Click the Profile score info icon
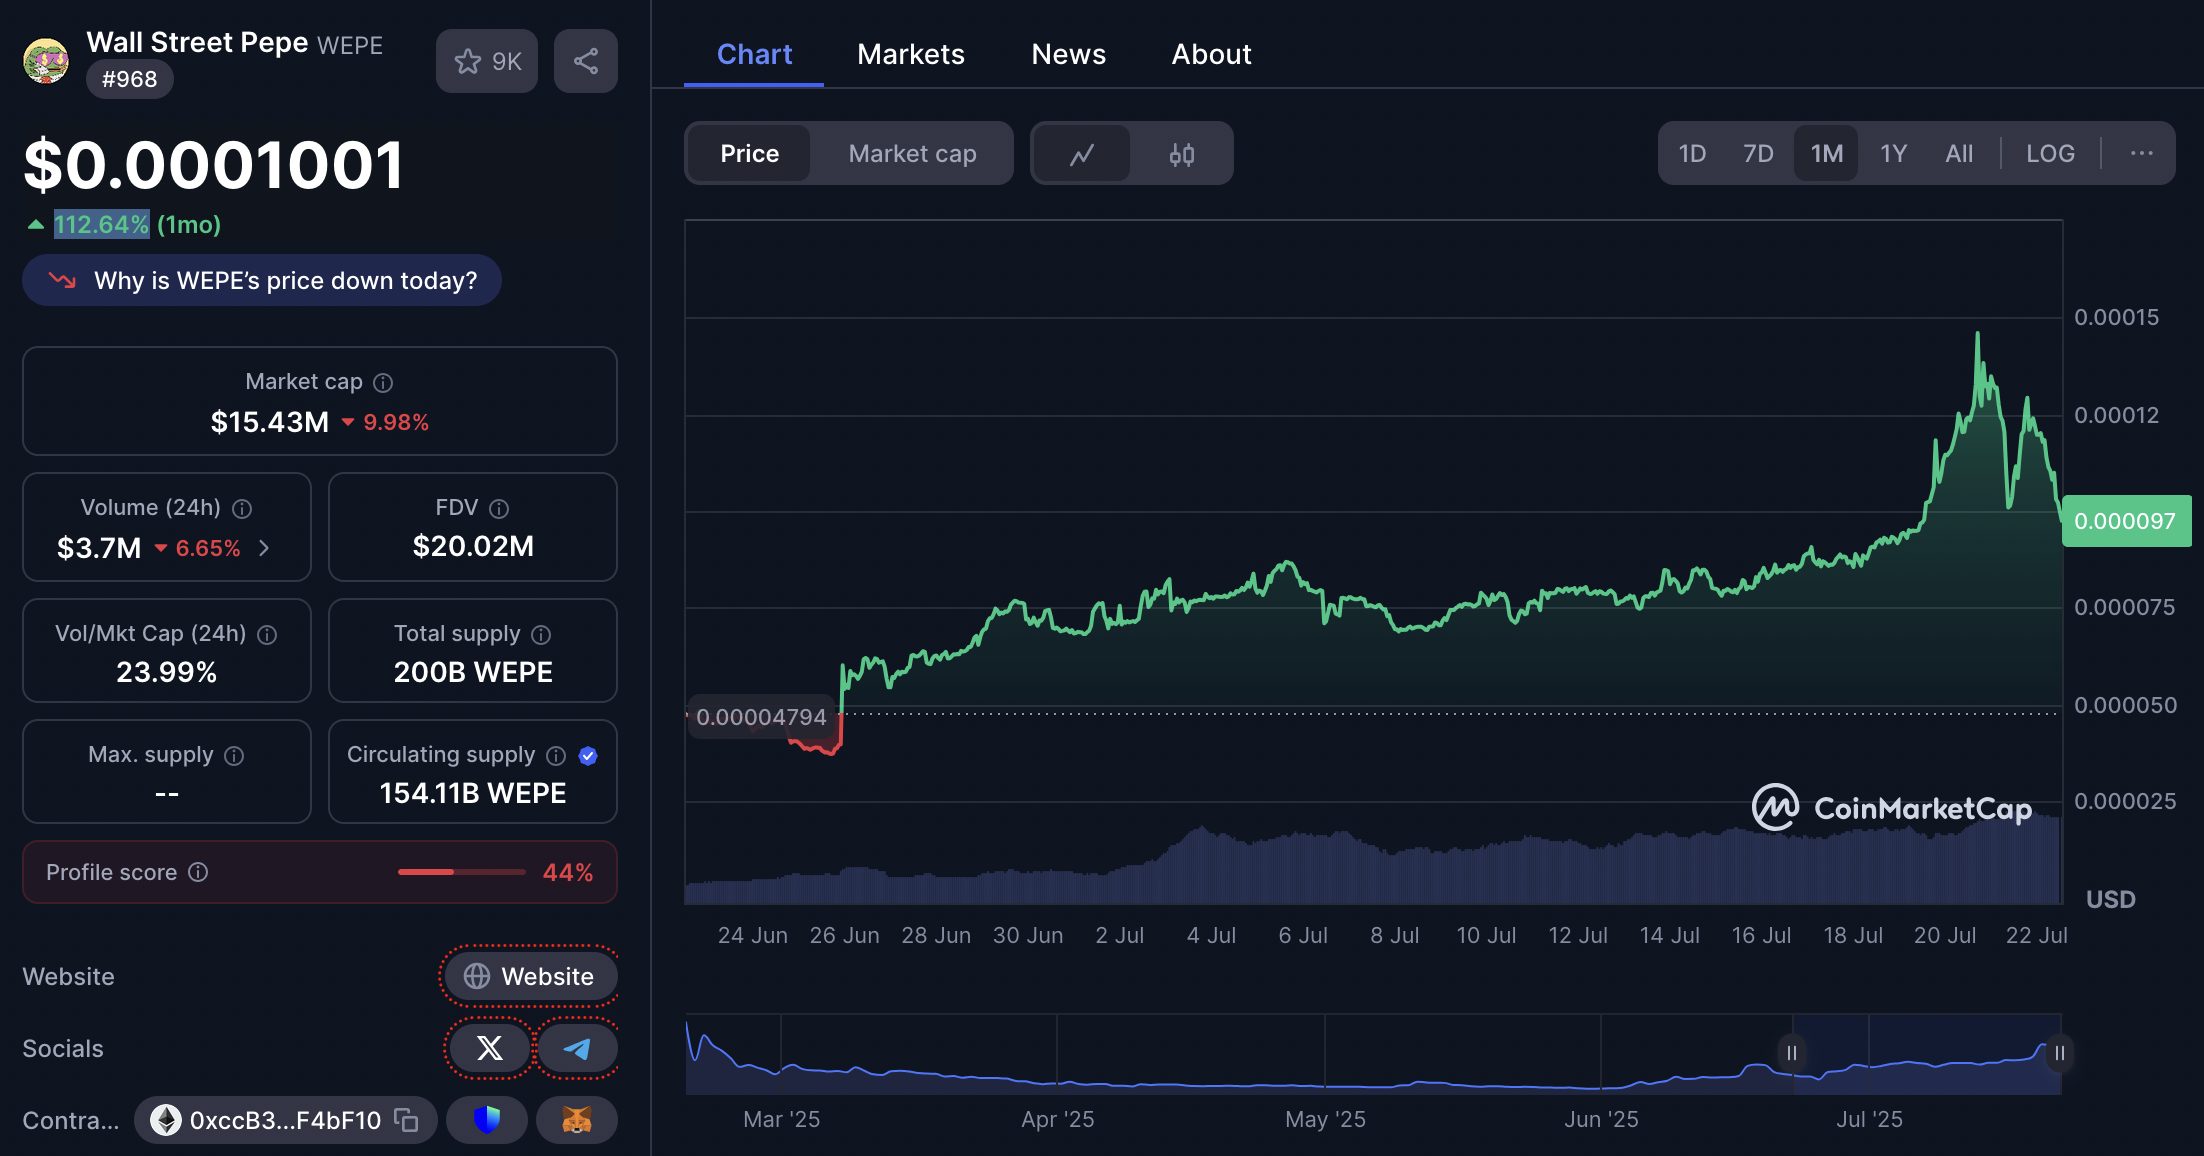 198,872
